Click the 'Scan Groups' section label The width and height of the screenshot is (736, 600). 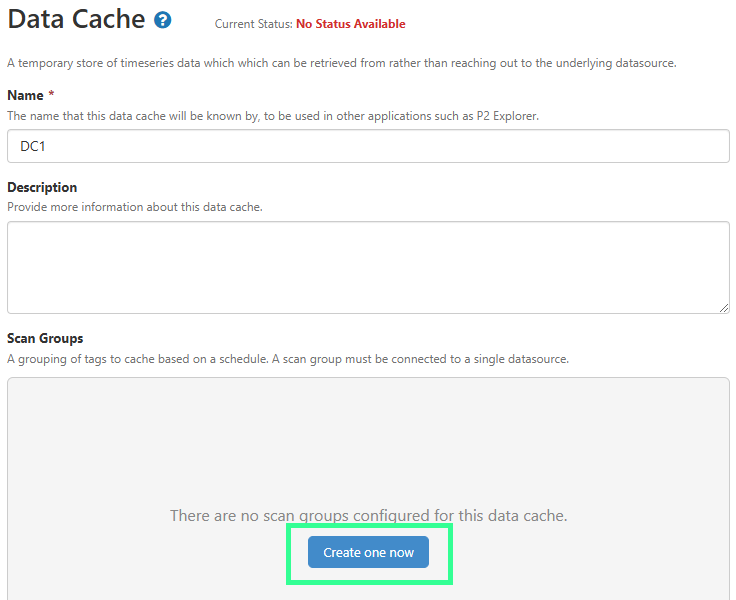[x=45, y=338]
